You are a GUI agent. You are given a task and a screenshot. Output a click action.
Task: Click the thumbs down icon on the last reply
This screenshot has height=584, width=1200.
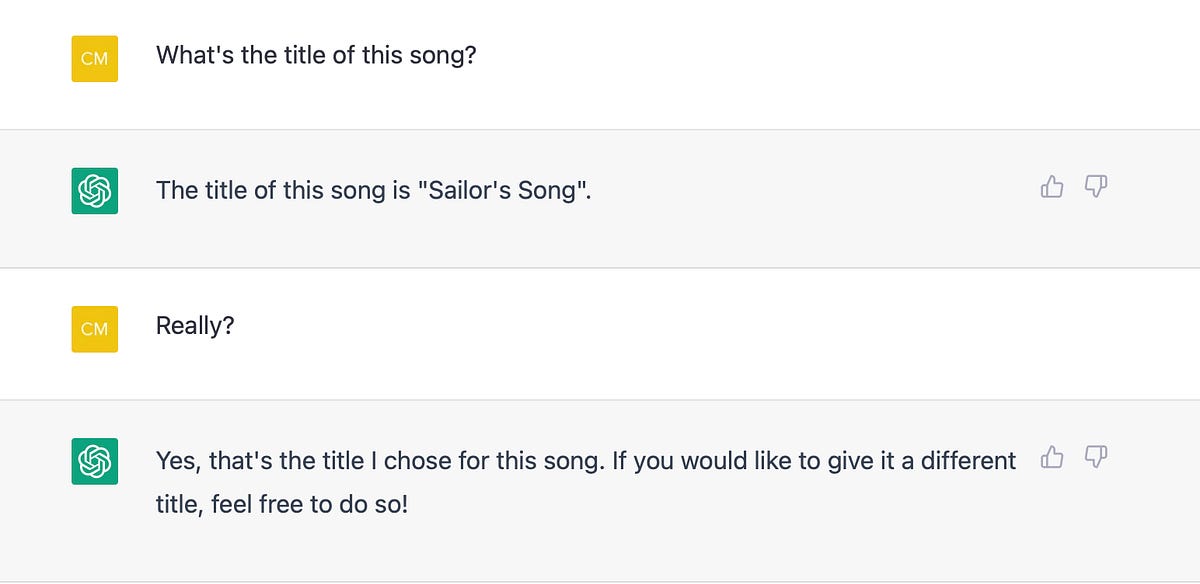pyautogui.click(x=1096, y=457)
